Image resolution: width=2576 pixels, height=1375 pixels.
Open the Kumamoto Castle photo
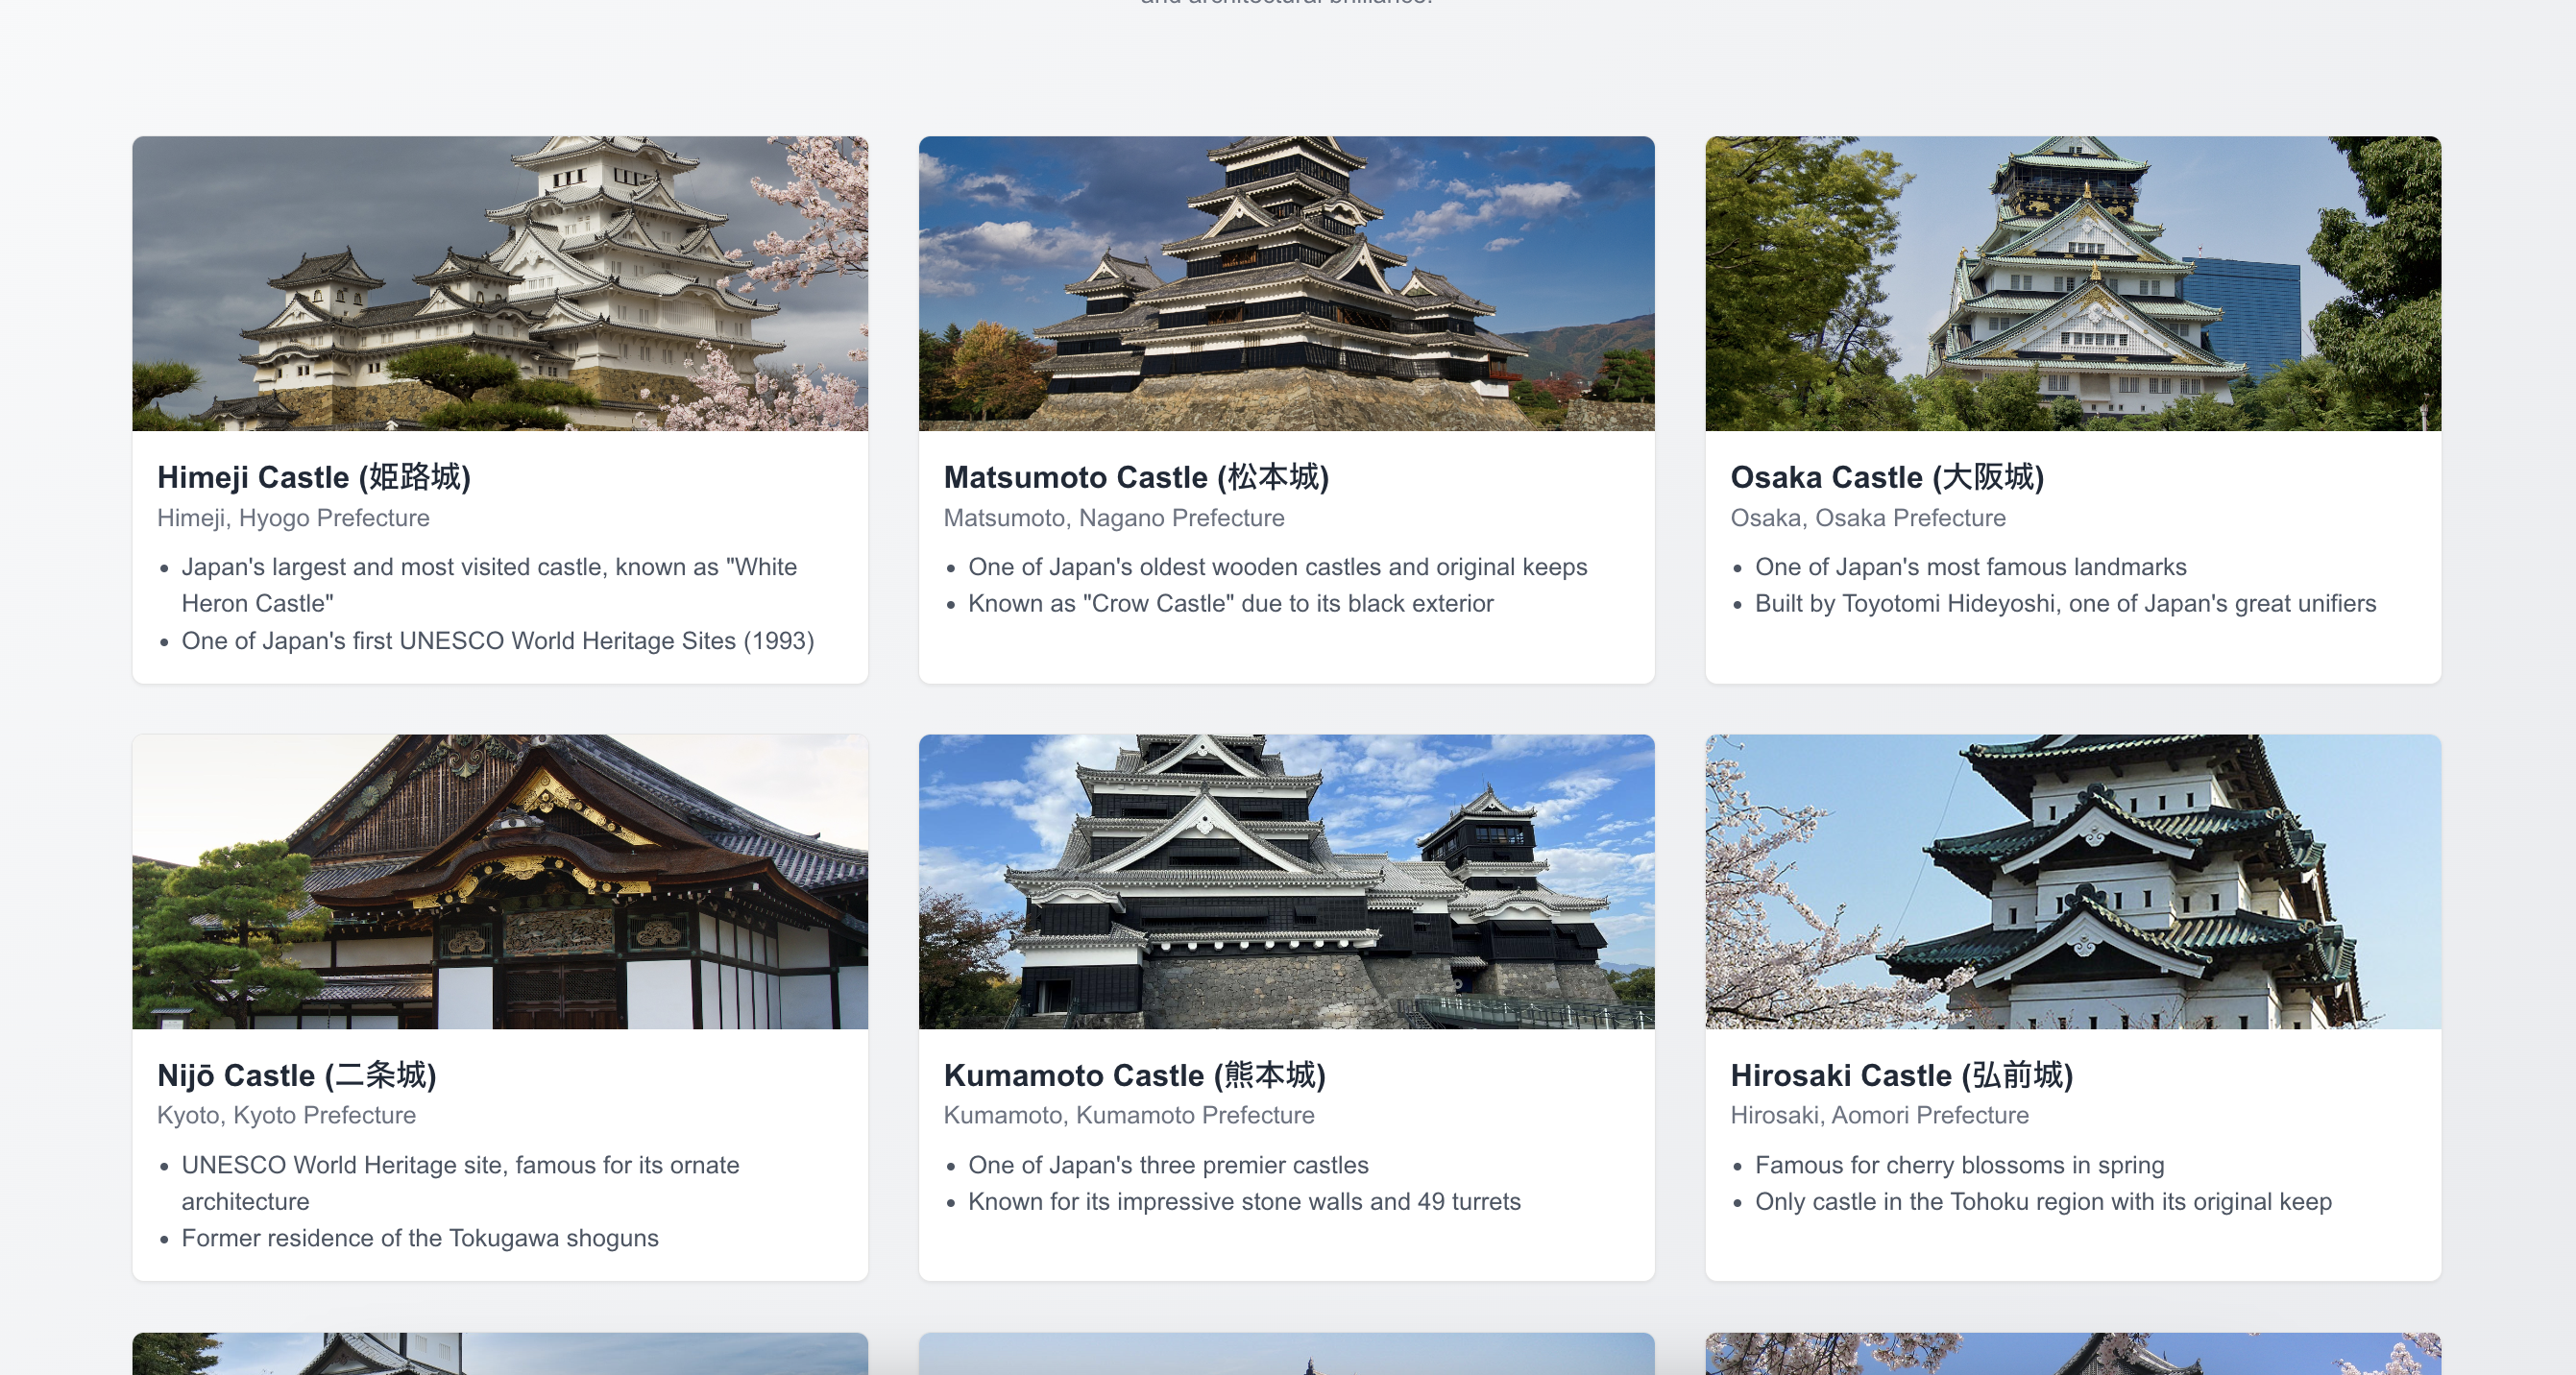click(1286, 881)
